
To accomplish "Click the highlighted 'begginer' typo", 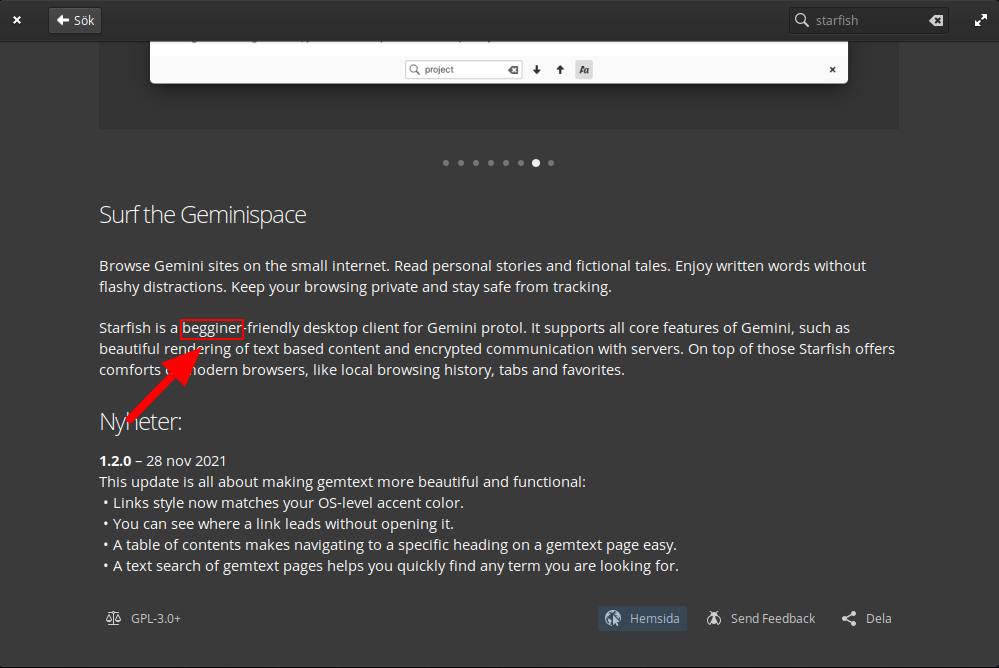I will pyautogui.click(x=211, y=327).
